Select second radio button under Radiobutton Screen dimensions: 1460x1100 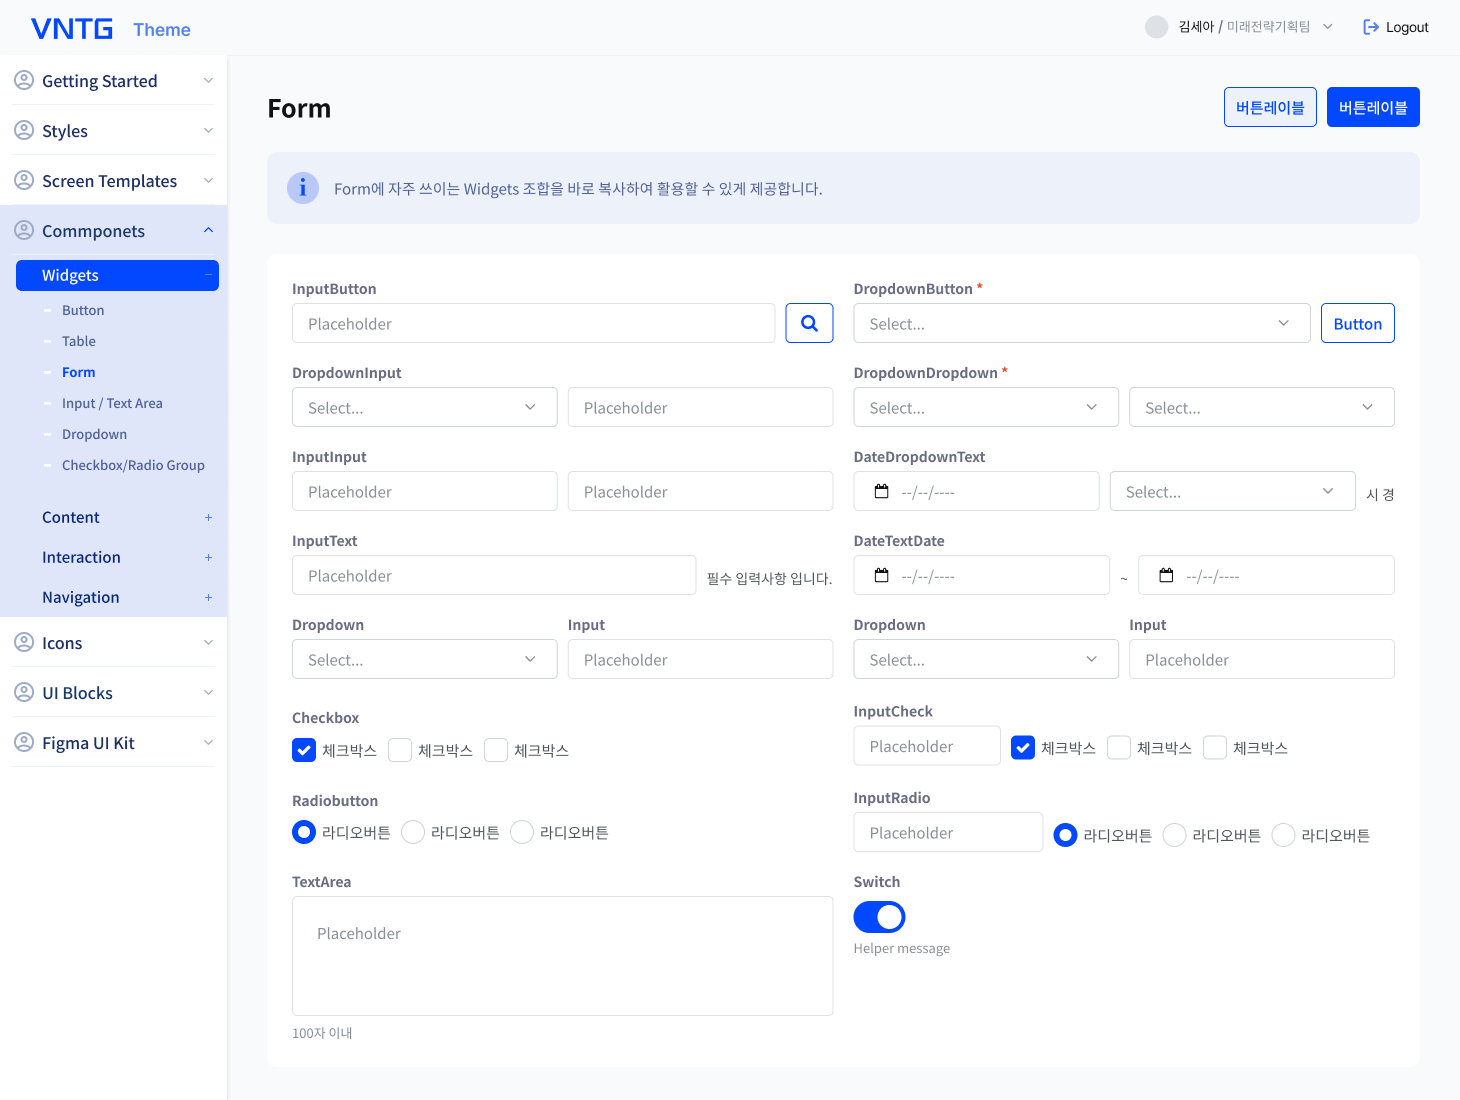[x=413, y=832]
